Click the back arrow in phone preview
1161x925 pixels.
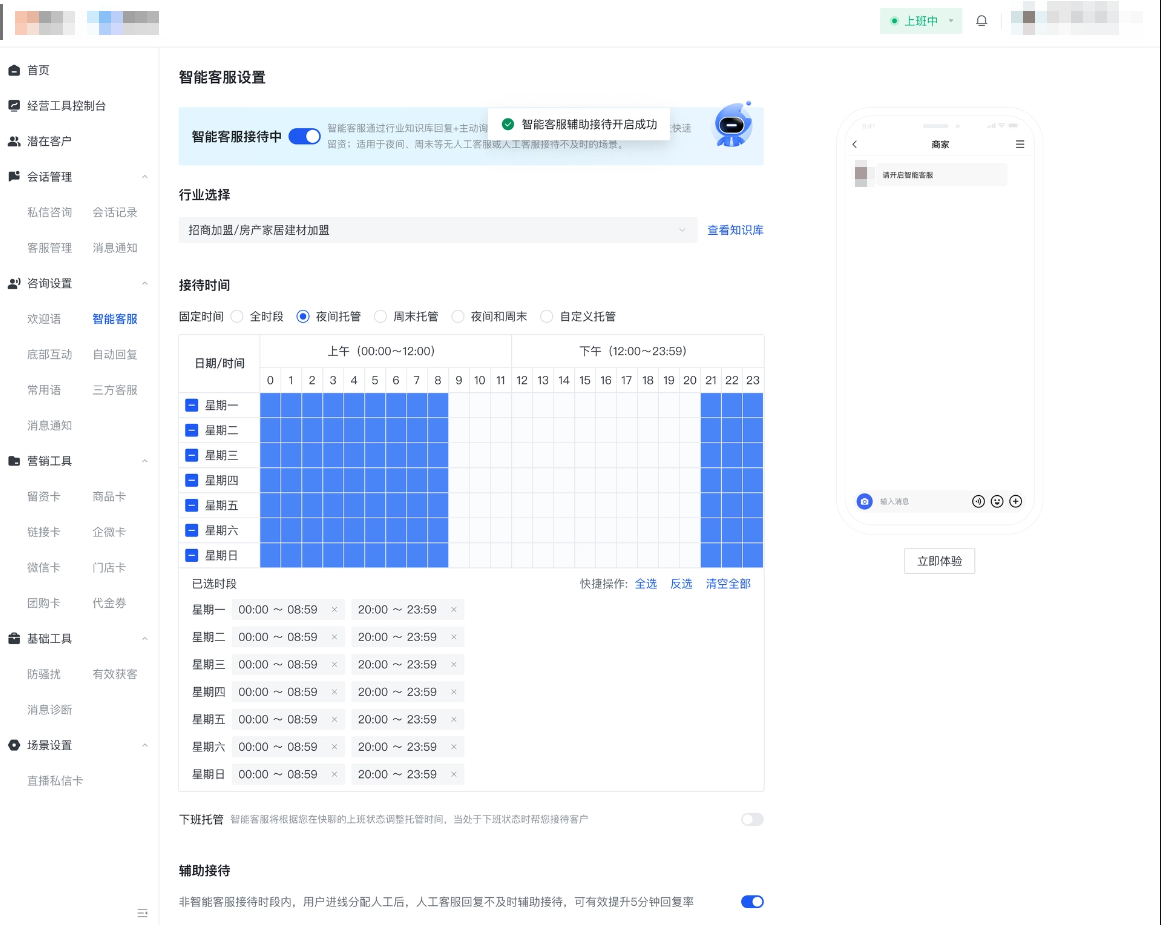[854, 144]
